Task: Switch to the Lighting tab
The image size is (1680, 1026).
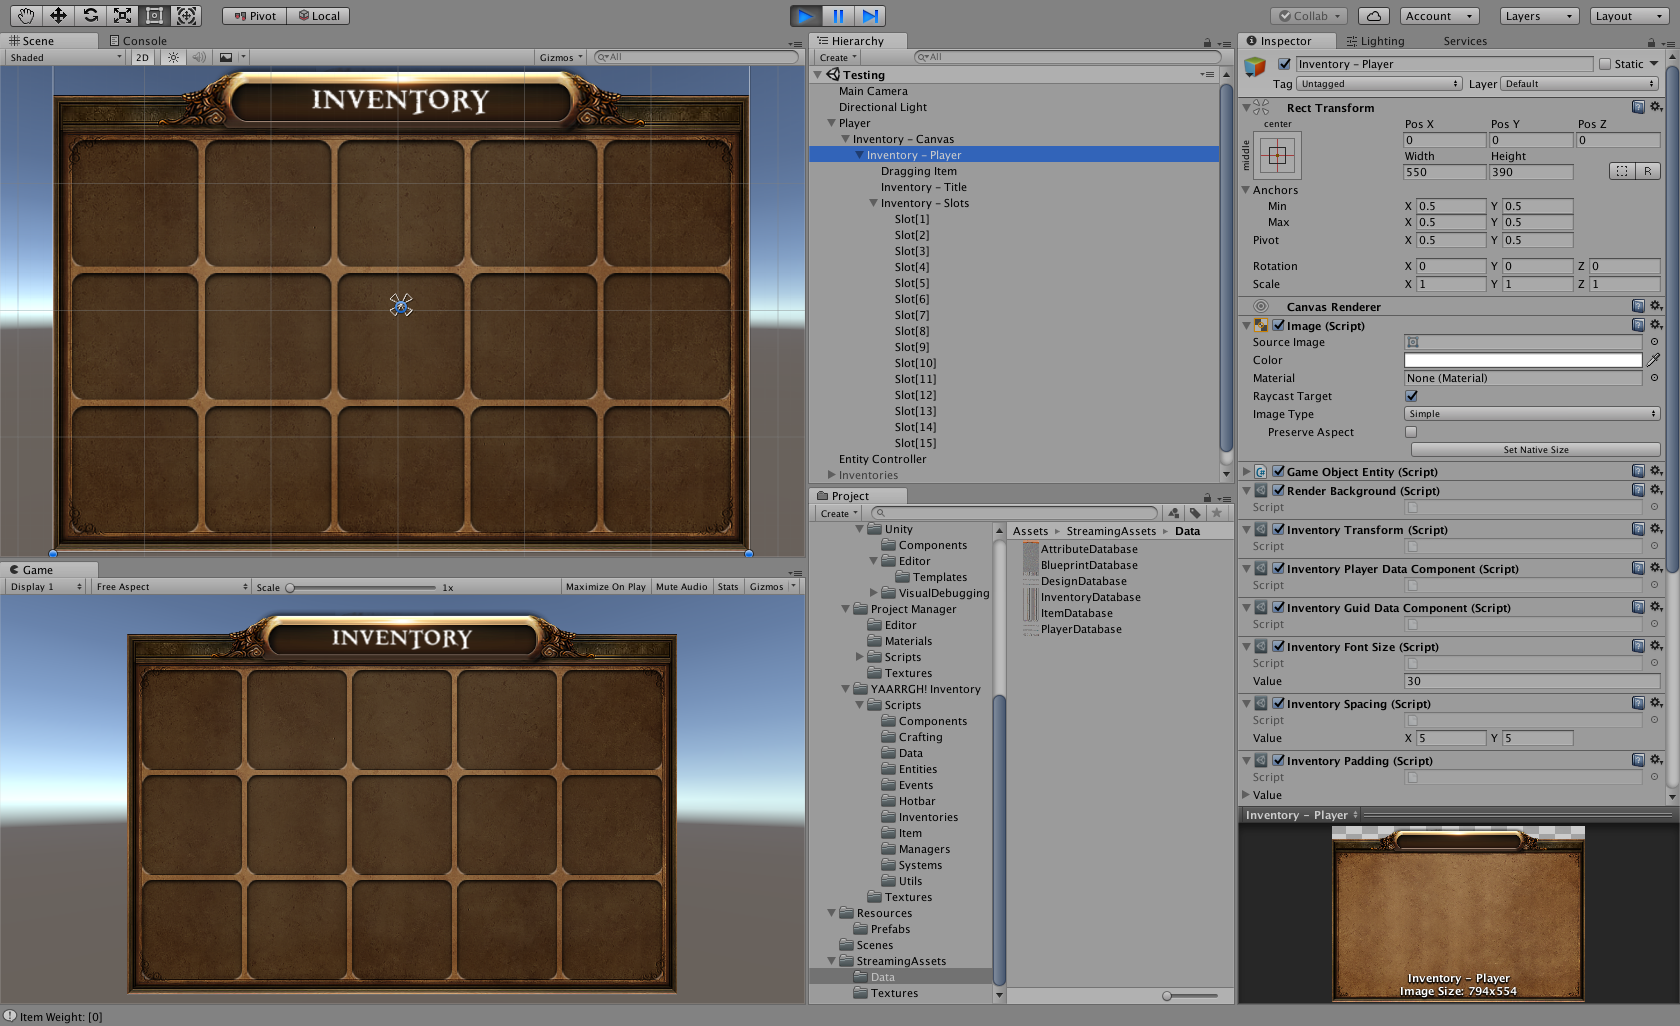Action: [x=1375, y=41]
